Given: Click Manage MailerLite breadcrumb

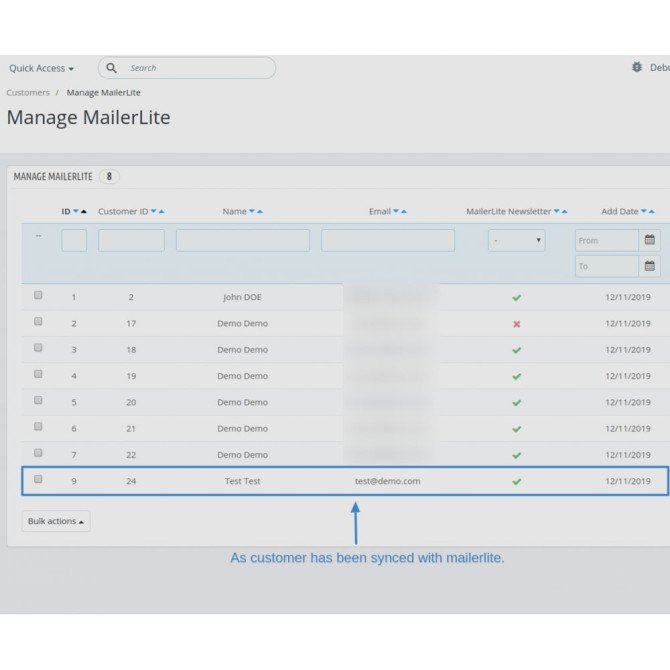Looking at the screenshot, I should click(103, 93).
